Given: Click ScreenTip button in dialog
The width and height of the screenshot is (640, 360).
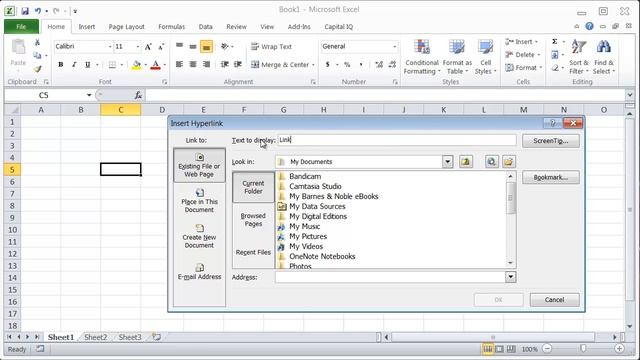Looking at the screenshot, I should 551,141.
